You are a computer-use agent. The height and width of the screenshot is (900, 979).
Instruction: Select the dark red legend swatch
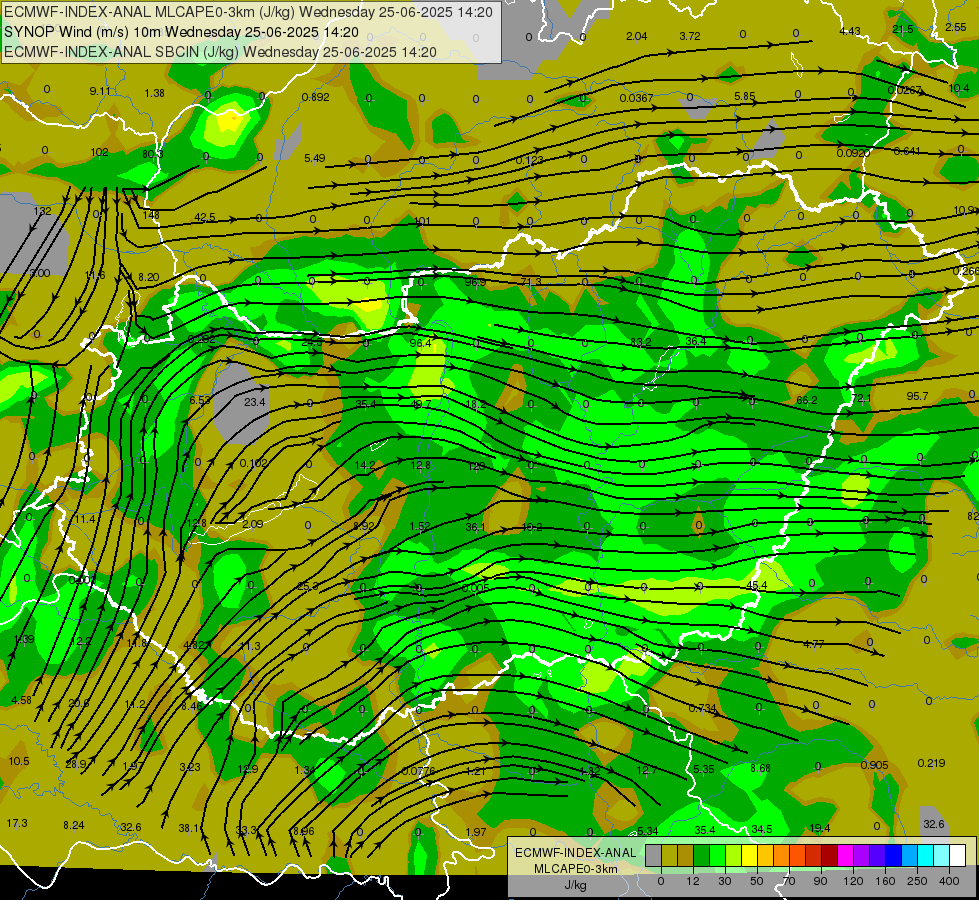pos(830,856)
